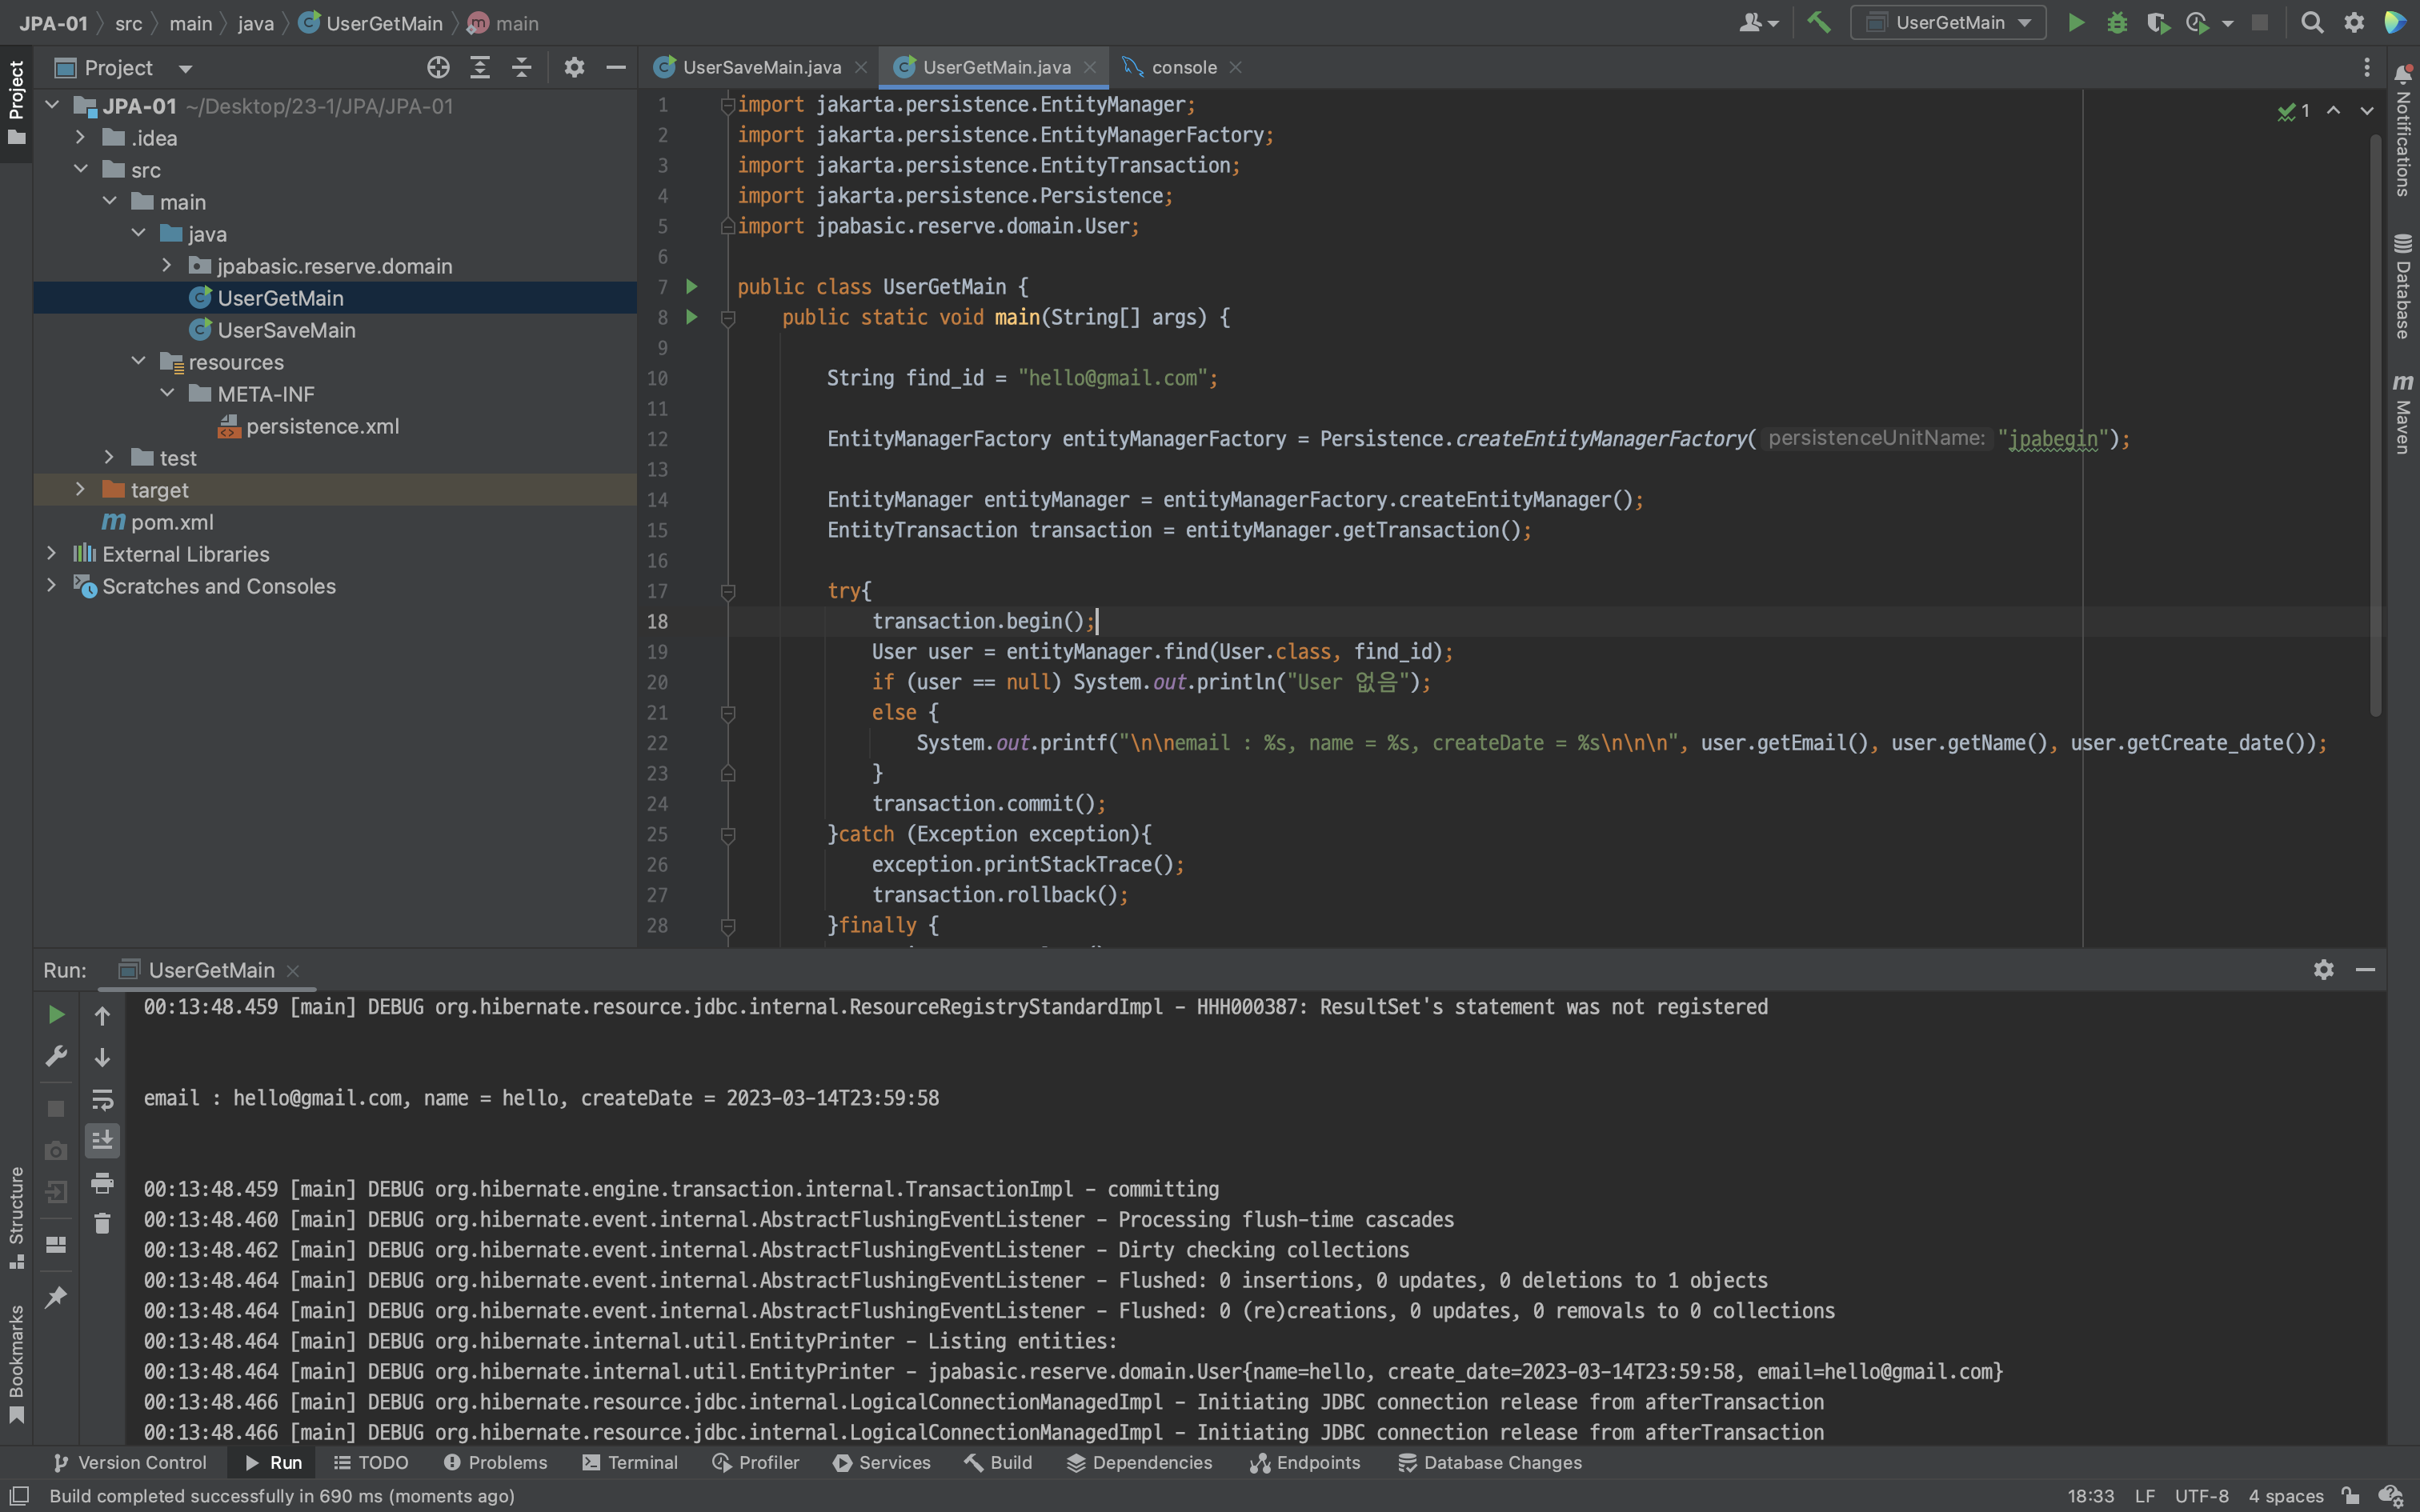The height and width of the screenshot is (1512, 2420).
Task: Toggle the Pin Tab icon in Run
Action: point(56,1297)
